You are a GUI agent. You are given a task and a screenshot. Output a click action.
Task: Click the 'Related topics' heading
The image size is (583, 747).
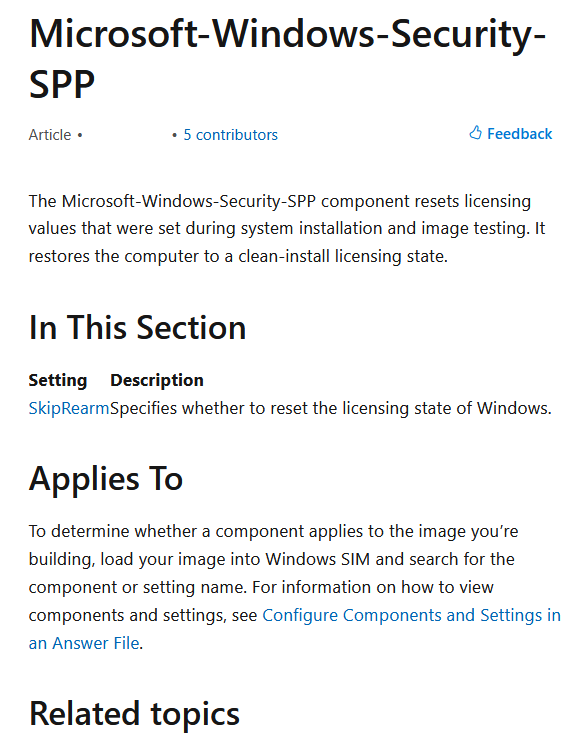pyautogui.click(x=134, y=714)
